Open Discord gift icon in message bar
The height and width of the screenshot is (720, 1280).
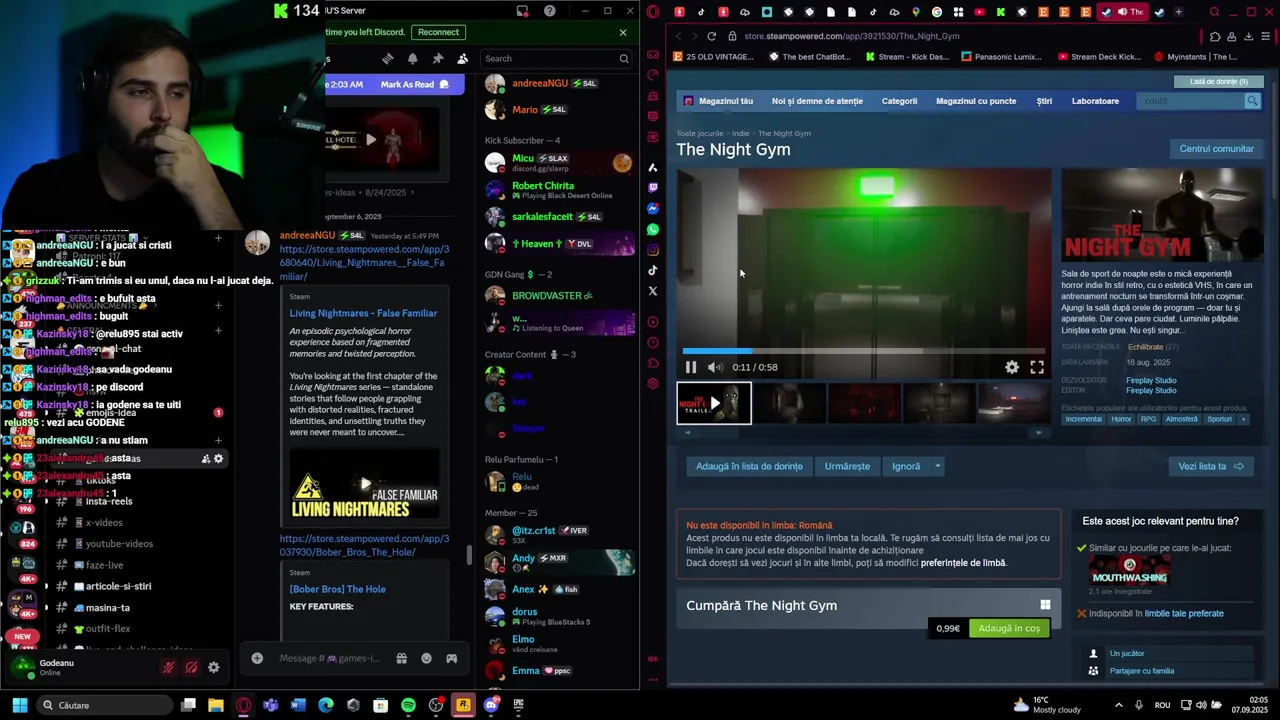tap(401, 658)
